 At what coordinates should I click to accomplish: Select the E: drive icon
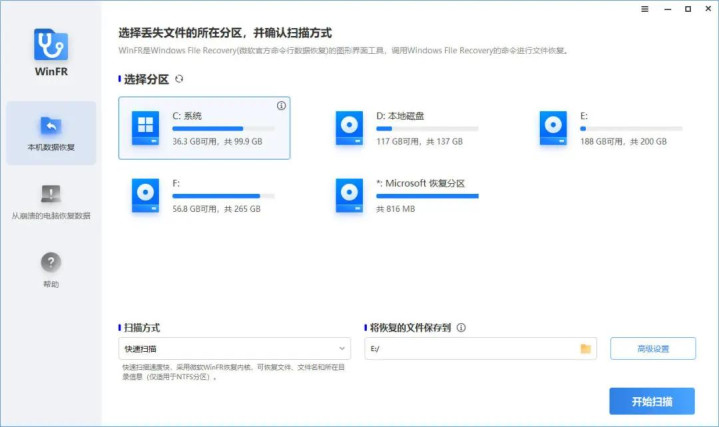(x=553, y=128)
